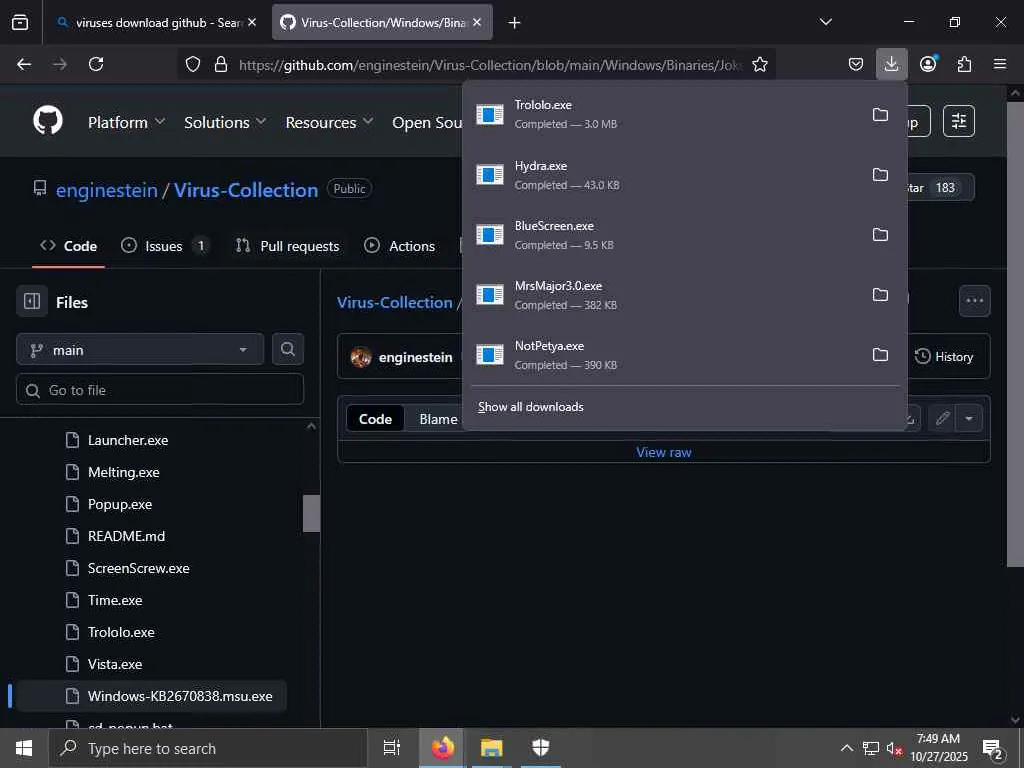This screenshot has width=1024, height=768.
Task: Show MrsMajor3.0.exe in its folder
Action: (880, 295)
